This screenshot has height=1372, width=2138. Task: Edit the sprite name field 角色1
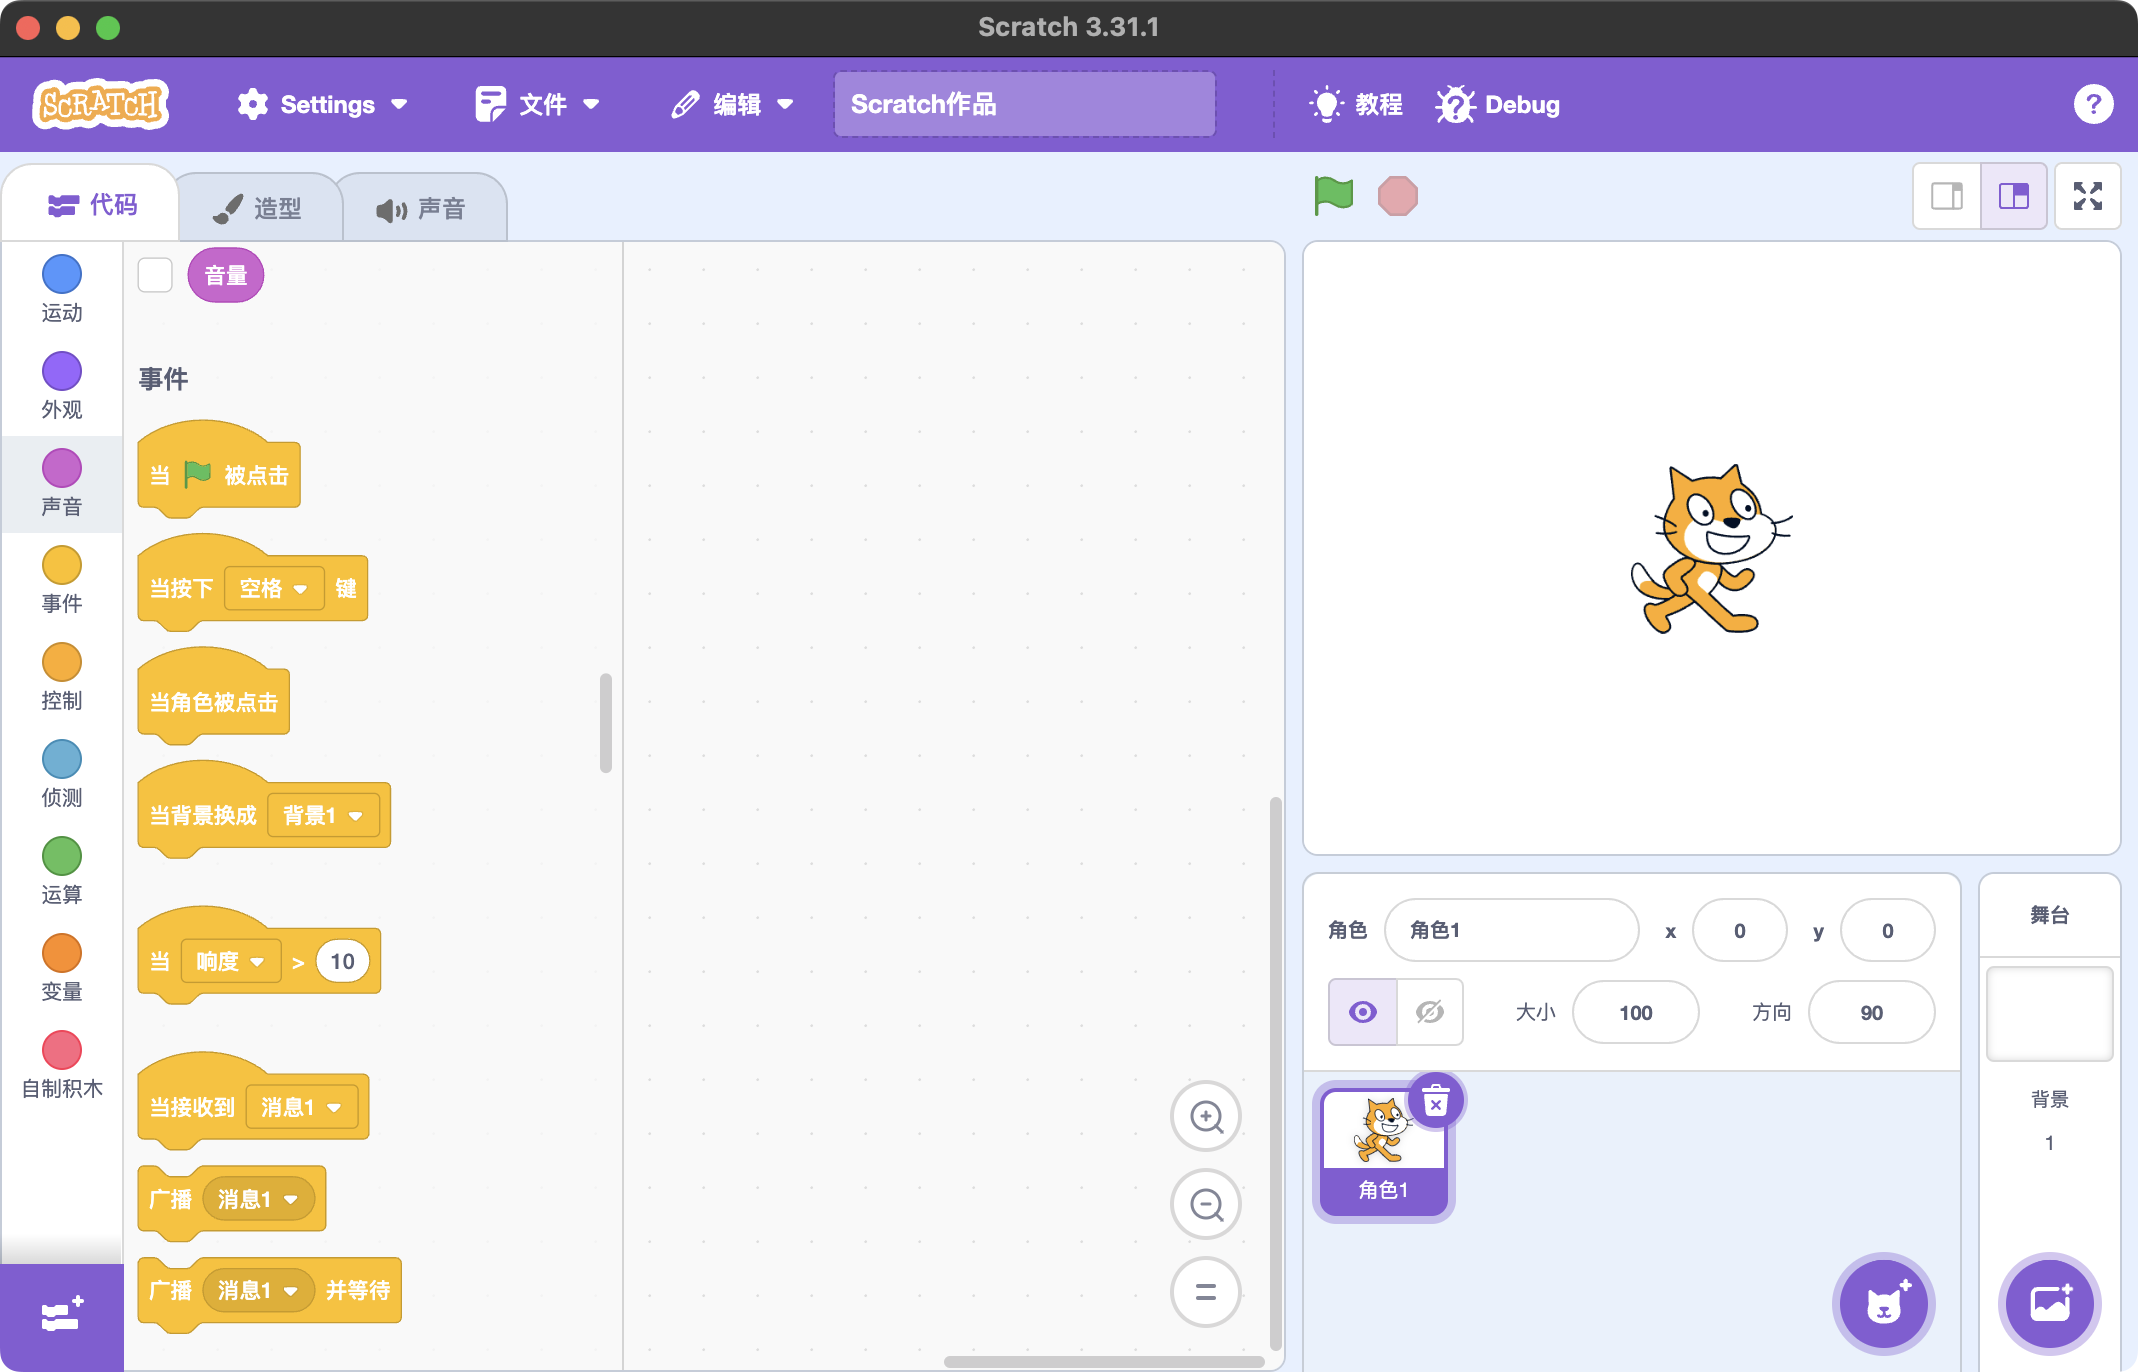[x=1511, y=930]
